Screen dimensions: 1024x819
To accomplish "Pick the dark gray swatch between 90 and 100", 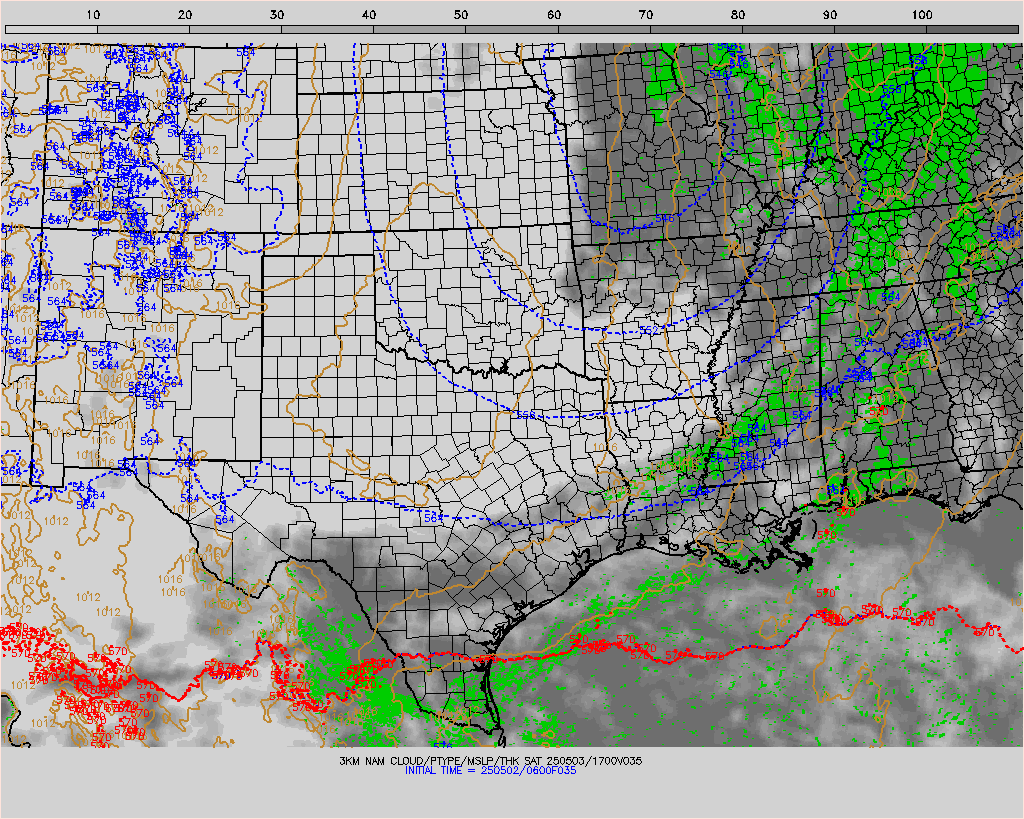I will pos(880,29).
